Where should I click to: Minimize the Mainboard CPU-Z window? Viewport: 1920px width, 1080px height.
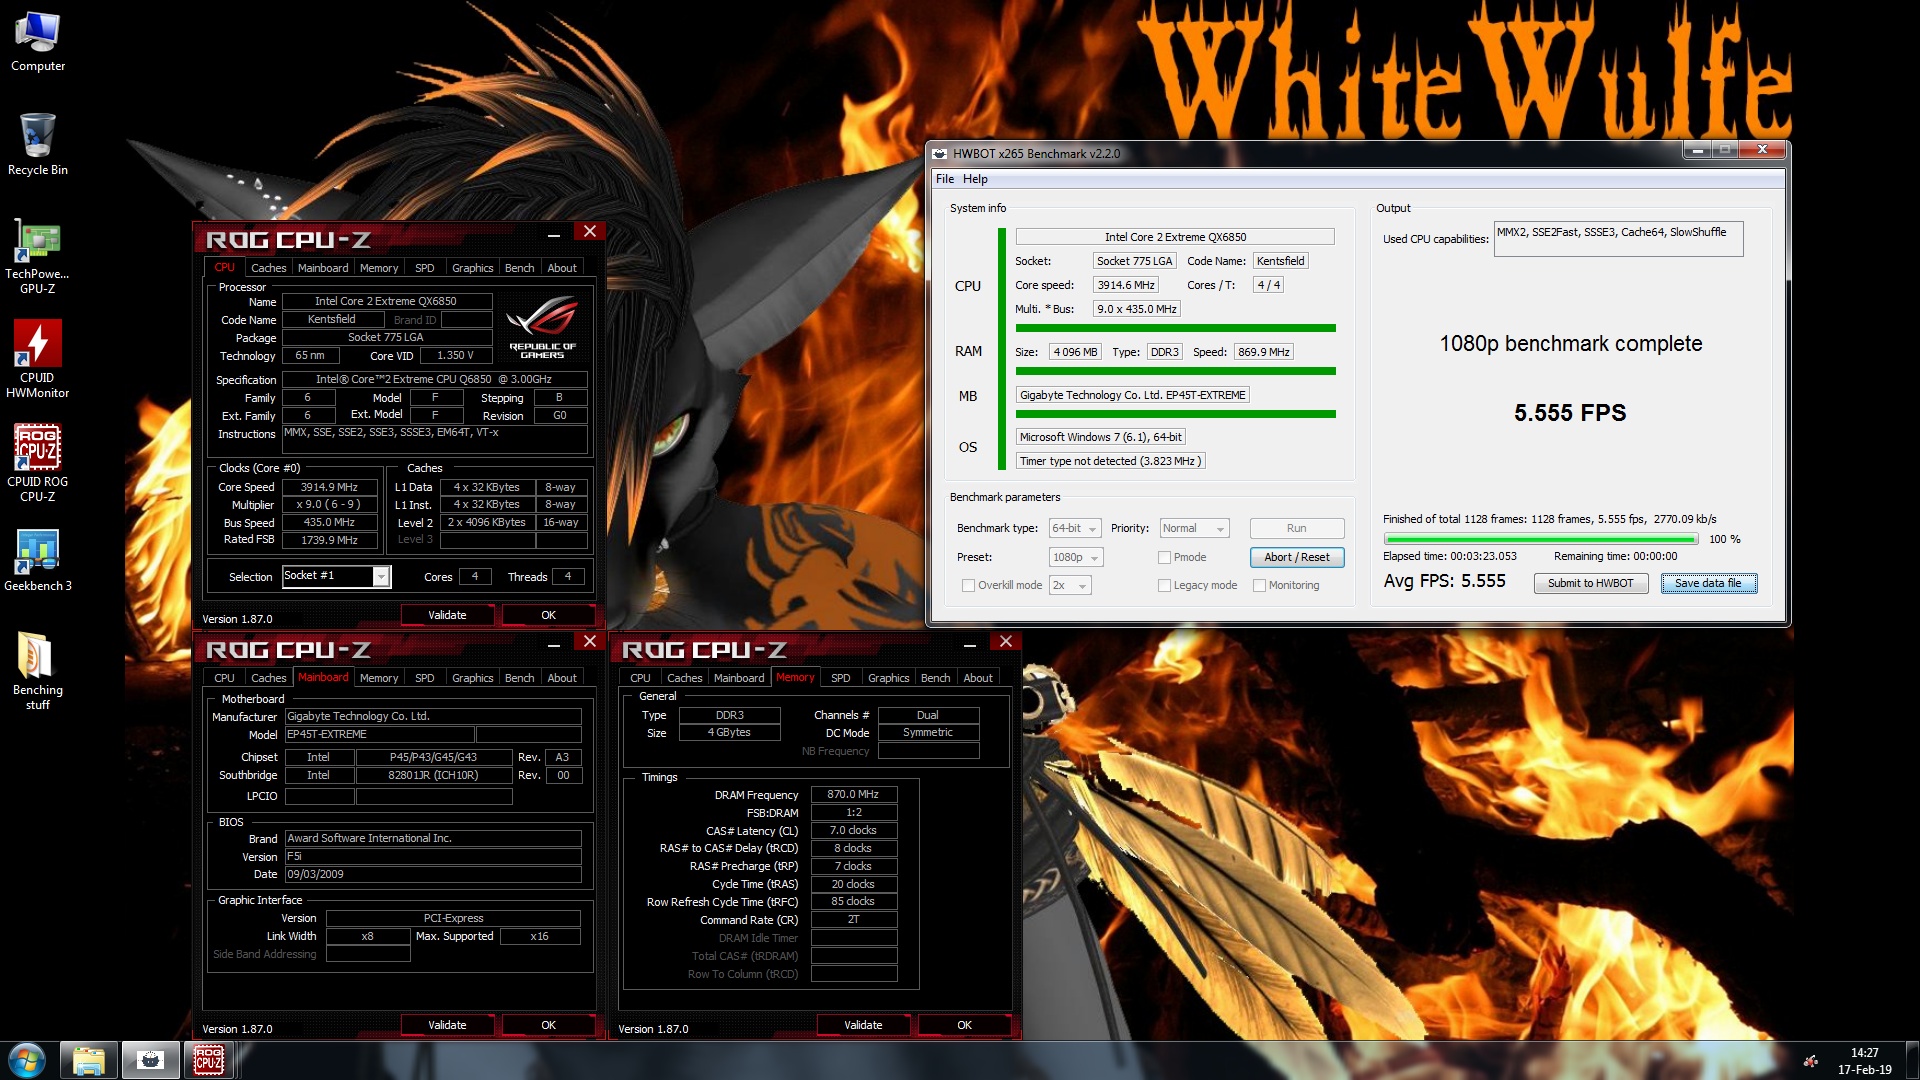[x=553, y=644]
